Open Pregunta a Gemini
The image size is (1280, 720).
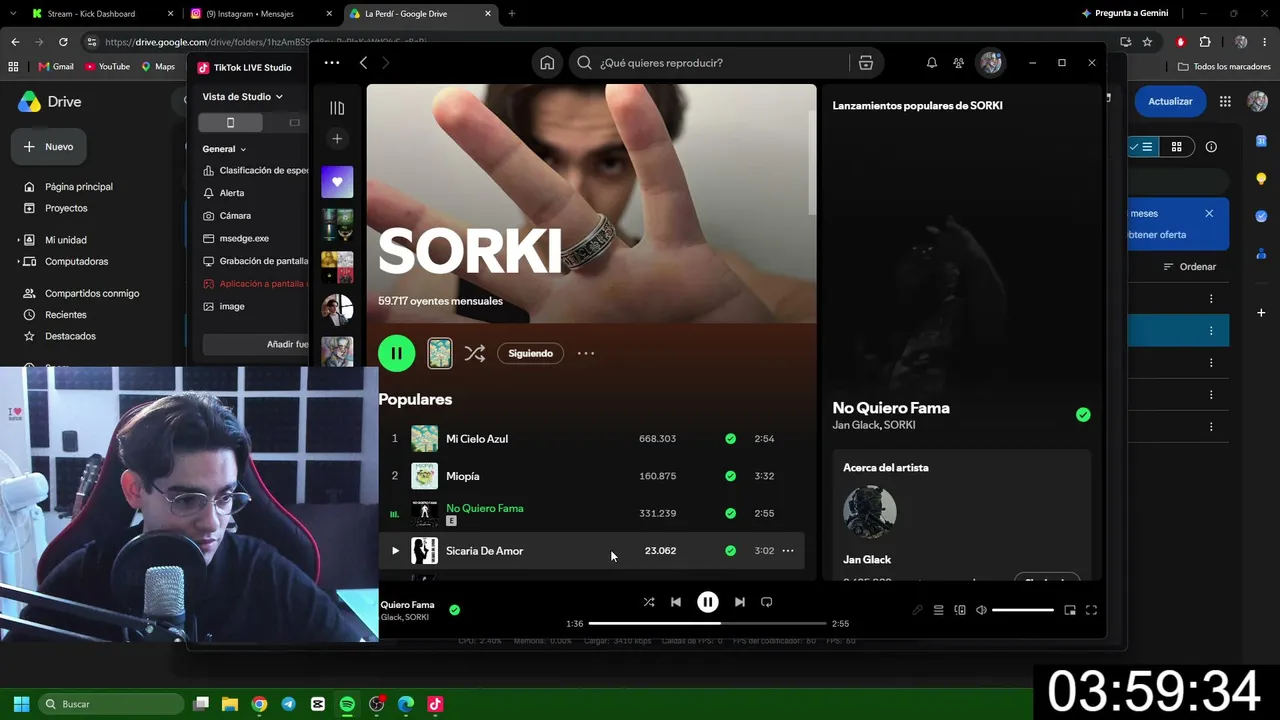[1124, 14]
